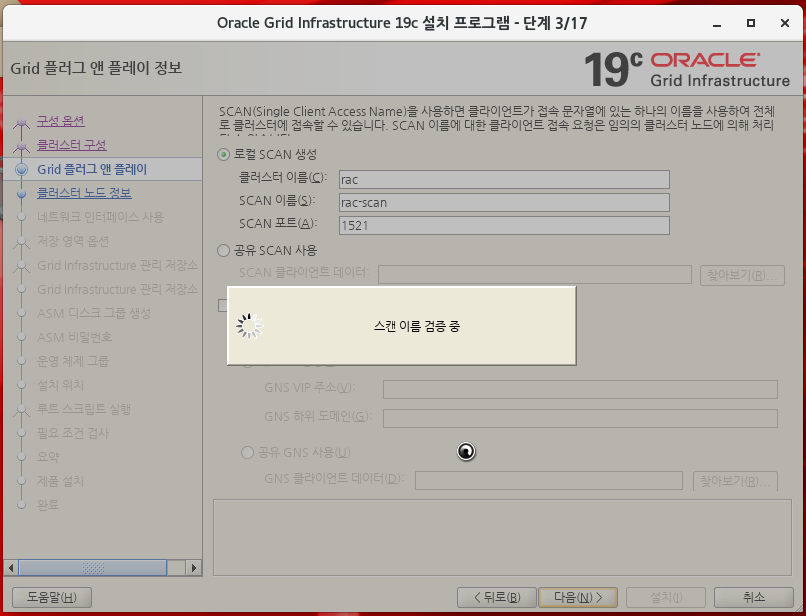Click the step marker next to 클러스터 노드 정보

22,193
